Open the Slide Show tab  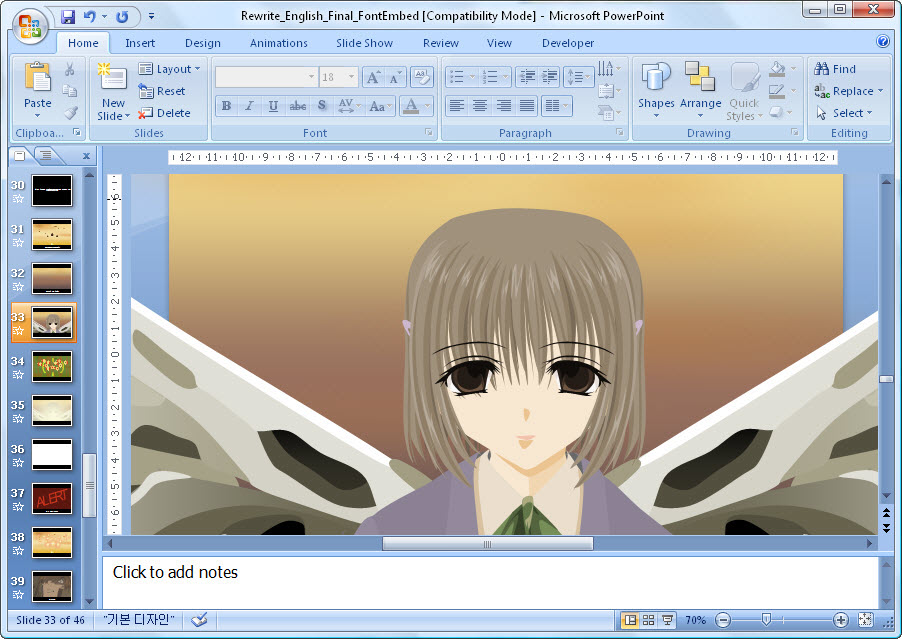pyautogui.click(x=364, y=43)
